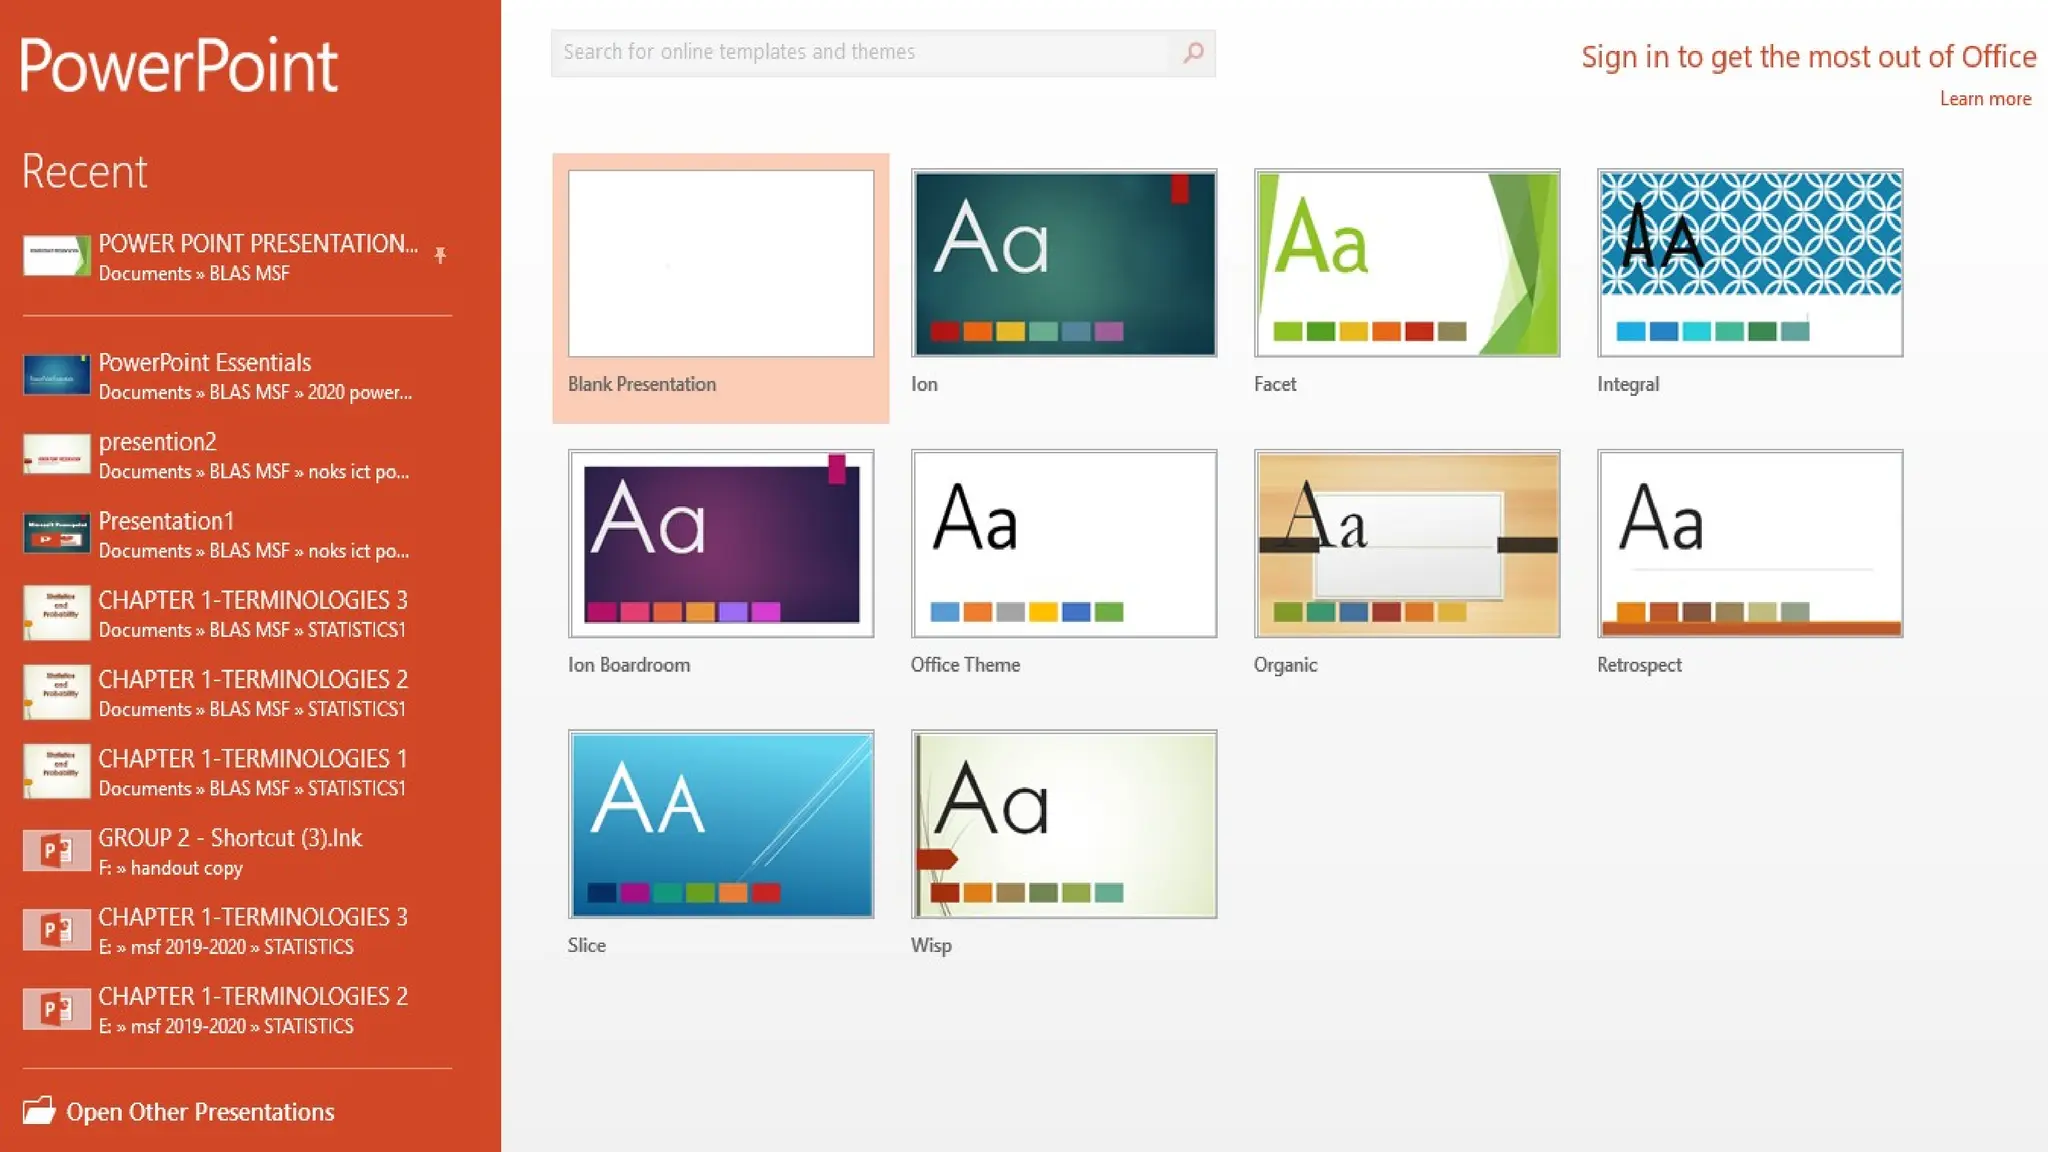Choose the Ion theme template
This screenshot has width=2048, height=1152.
[x=1063, y=264]
